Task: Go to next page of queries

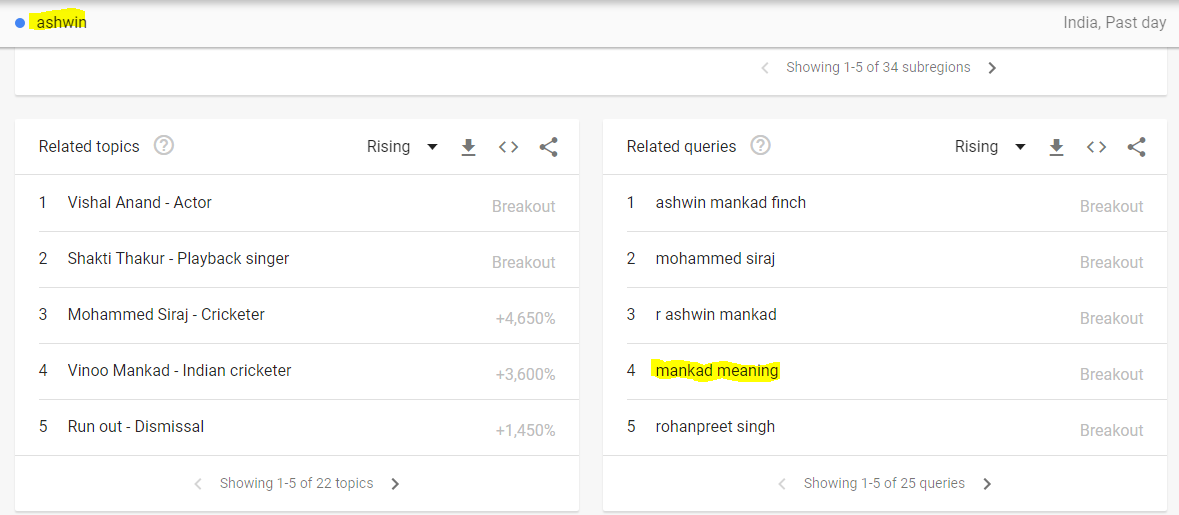Action: click(987, 484)
